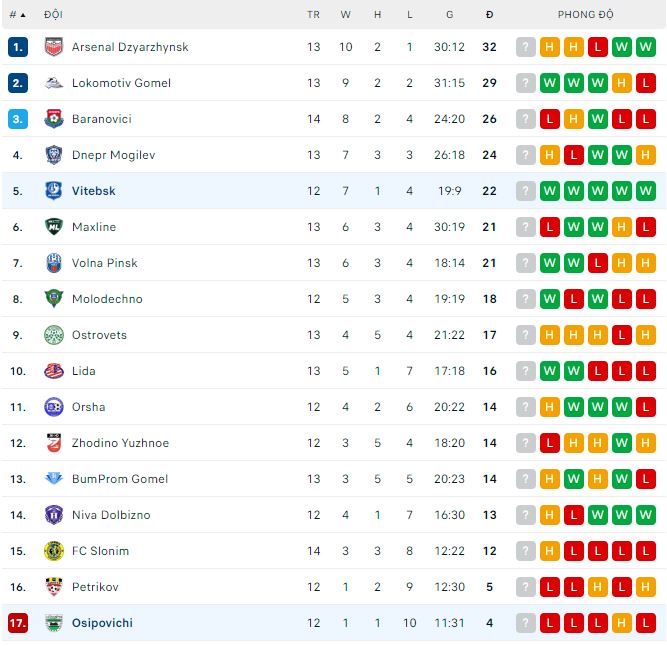The width and height of the screenshot is (667, 646).
Task: Click the Arsenal Dzyarzhynsk club crest
Action: [54, 47]
